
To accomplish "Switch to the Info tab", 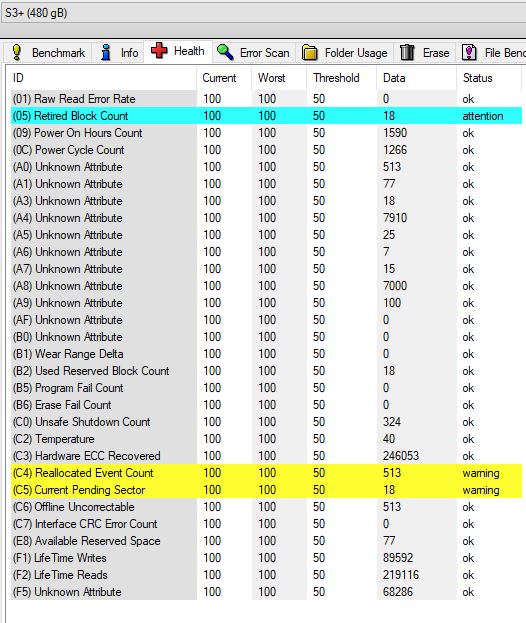I will pos(118,52).
